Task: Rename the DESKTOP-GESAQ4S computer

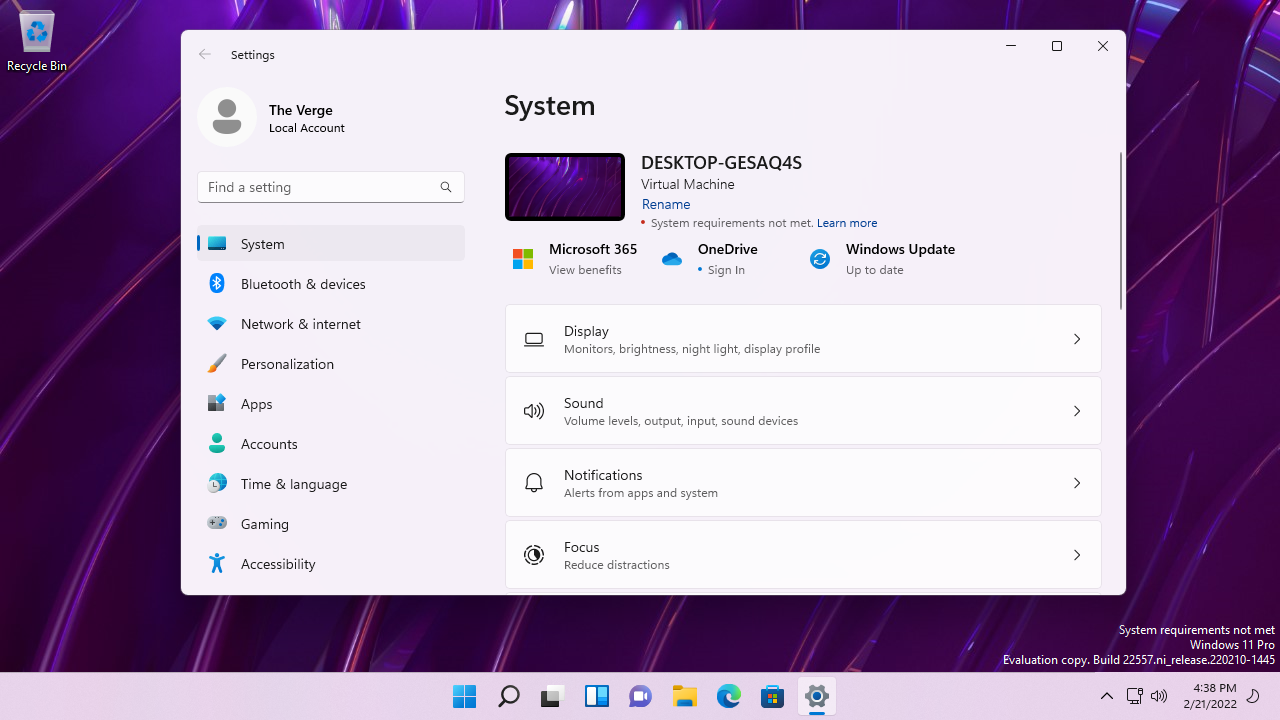Action: (x=665, y=204)
